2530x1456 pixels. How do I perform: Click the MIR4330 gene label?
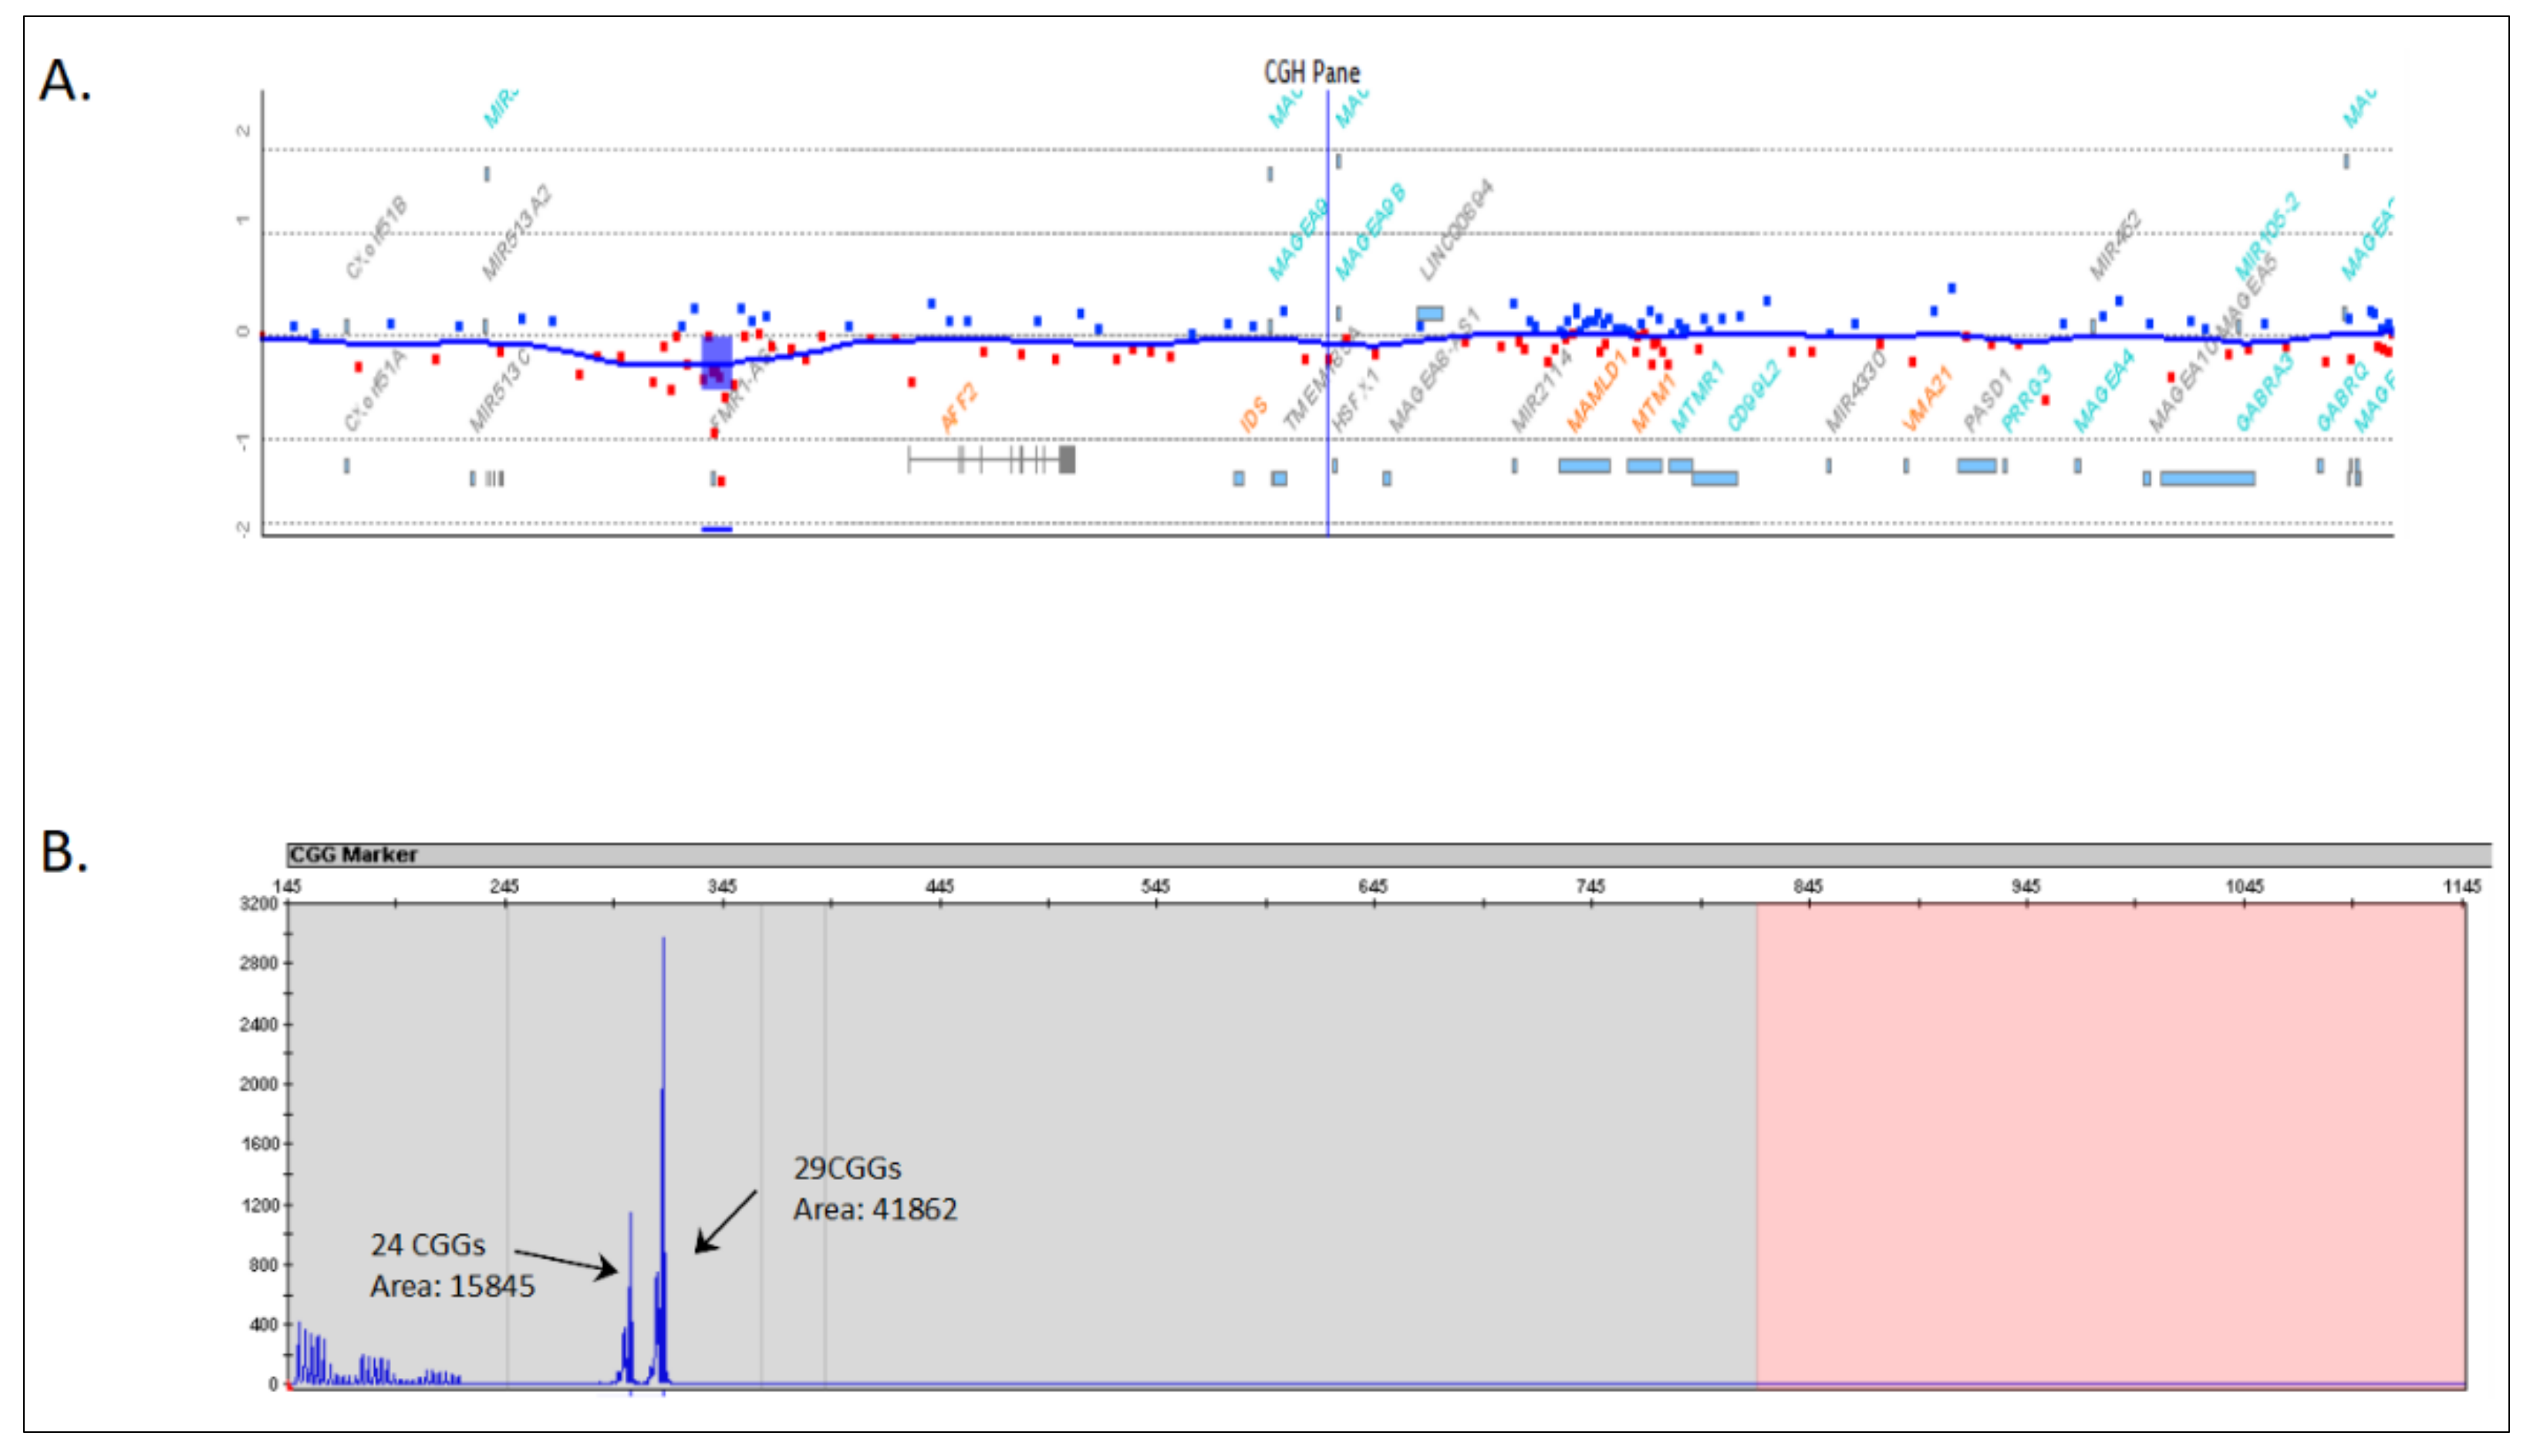(1855, 391)
